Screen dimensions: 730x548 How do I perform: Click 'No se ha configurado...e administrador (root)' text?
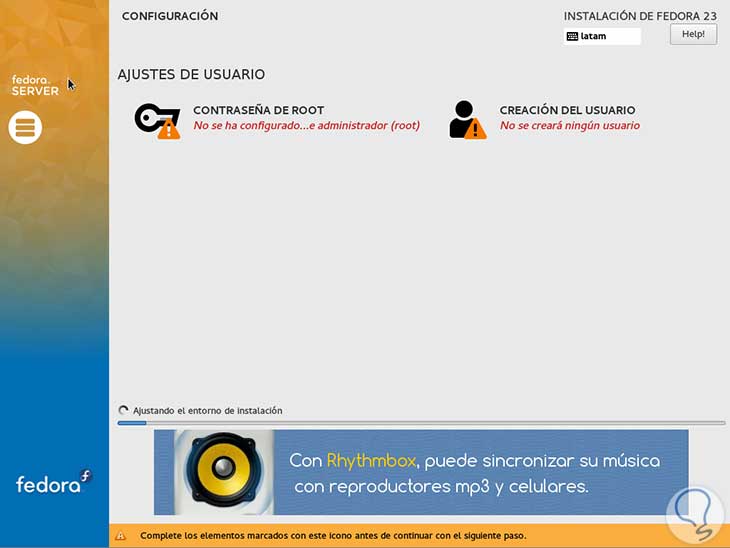click(306, 125)
